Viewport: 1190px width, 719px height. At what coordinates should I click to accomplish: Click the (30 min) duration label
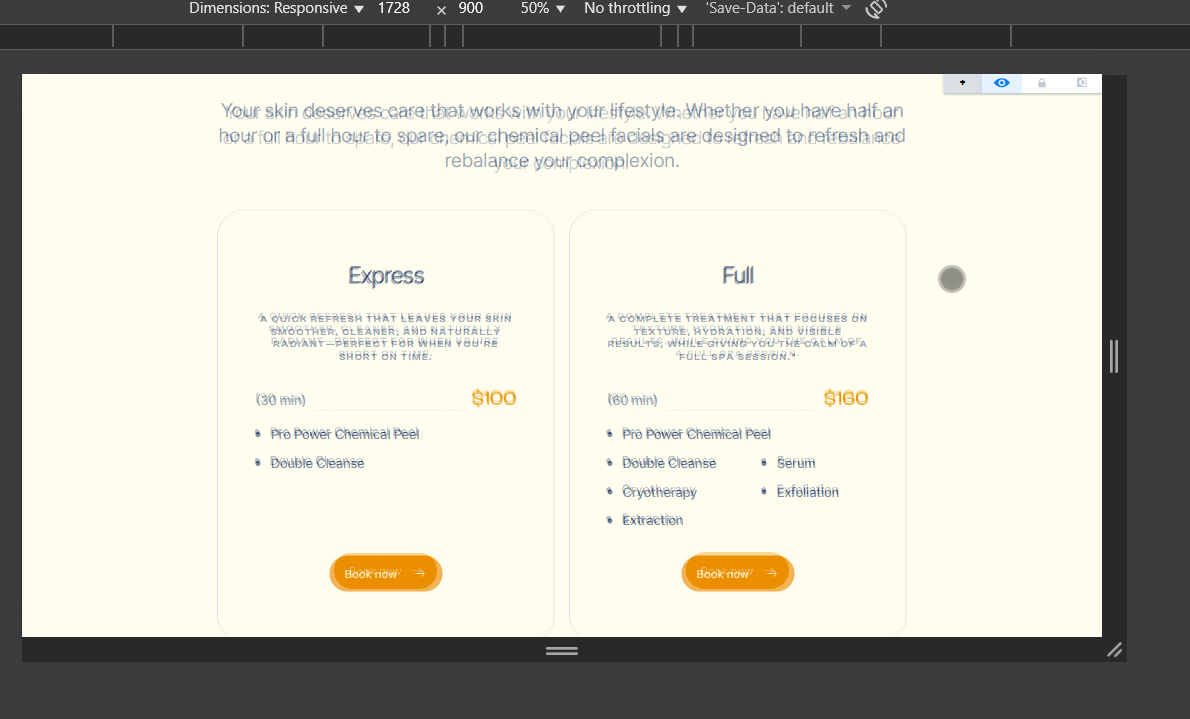click(281, 399)
